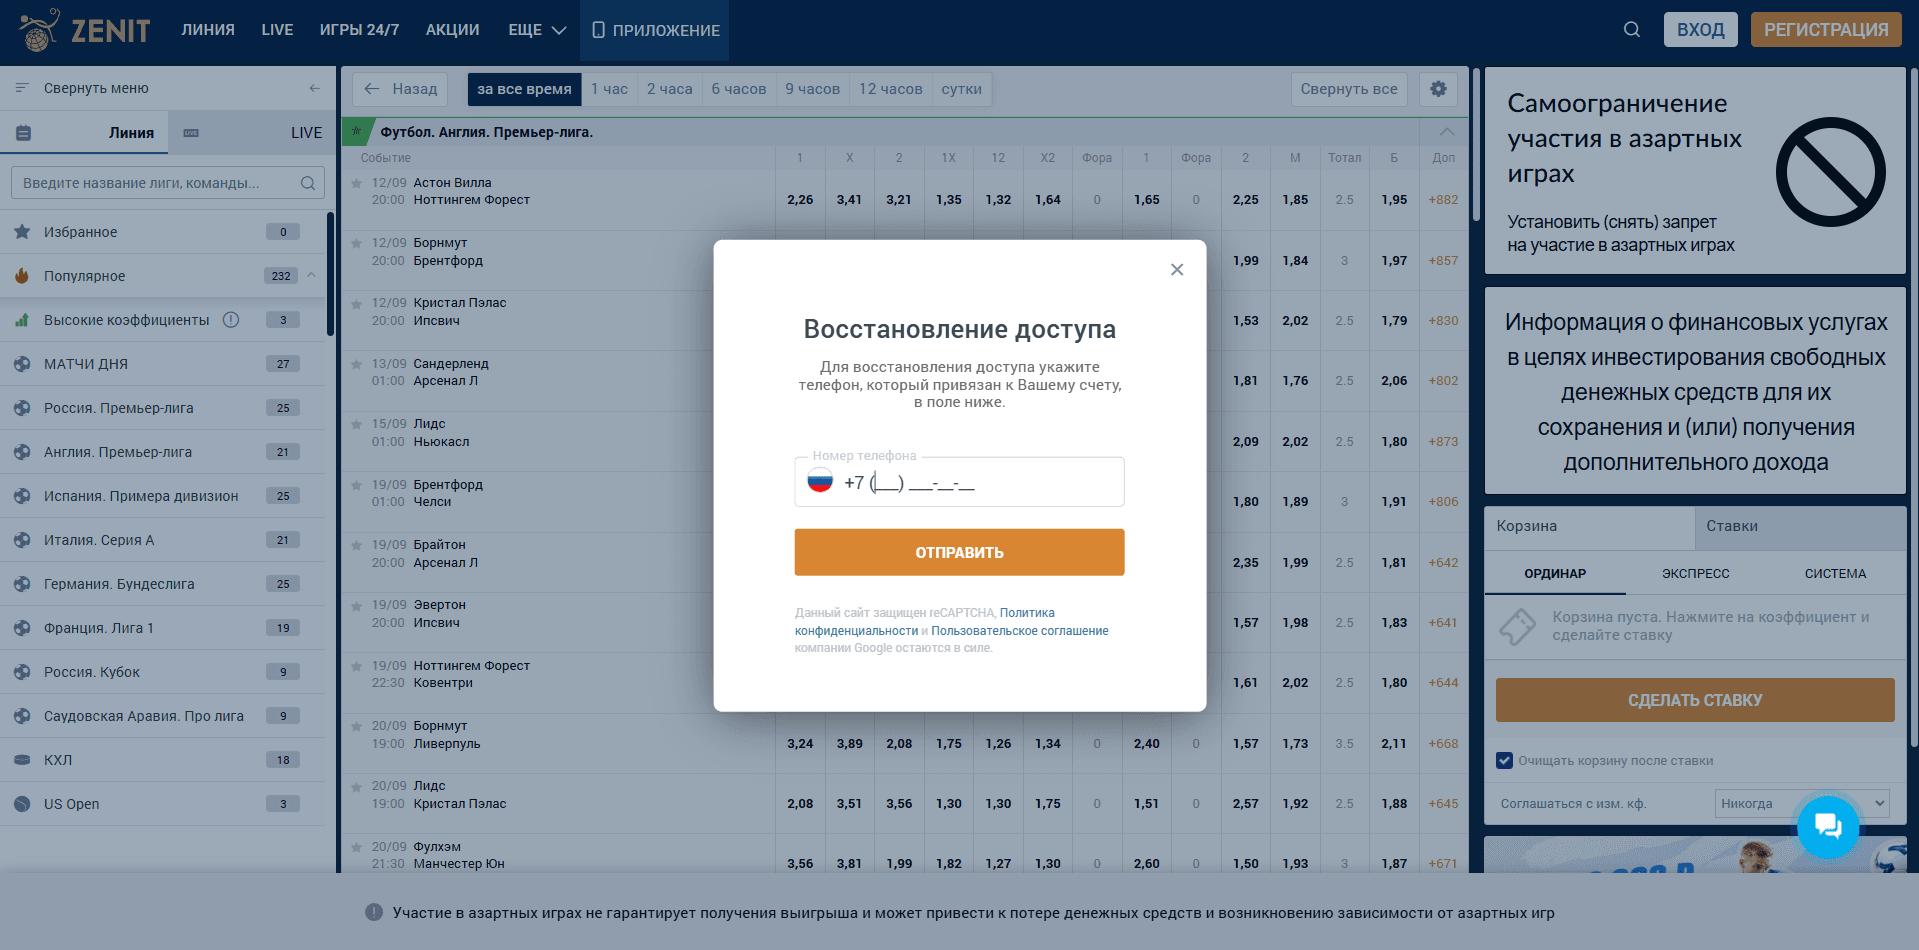Open the site search magnifier icon

coord(1632,30)
